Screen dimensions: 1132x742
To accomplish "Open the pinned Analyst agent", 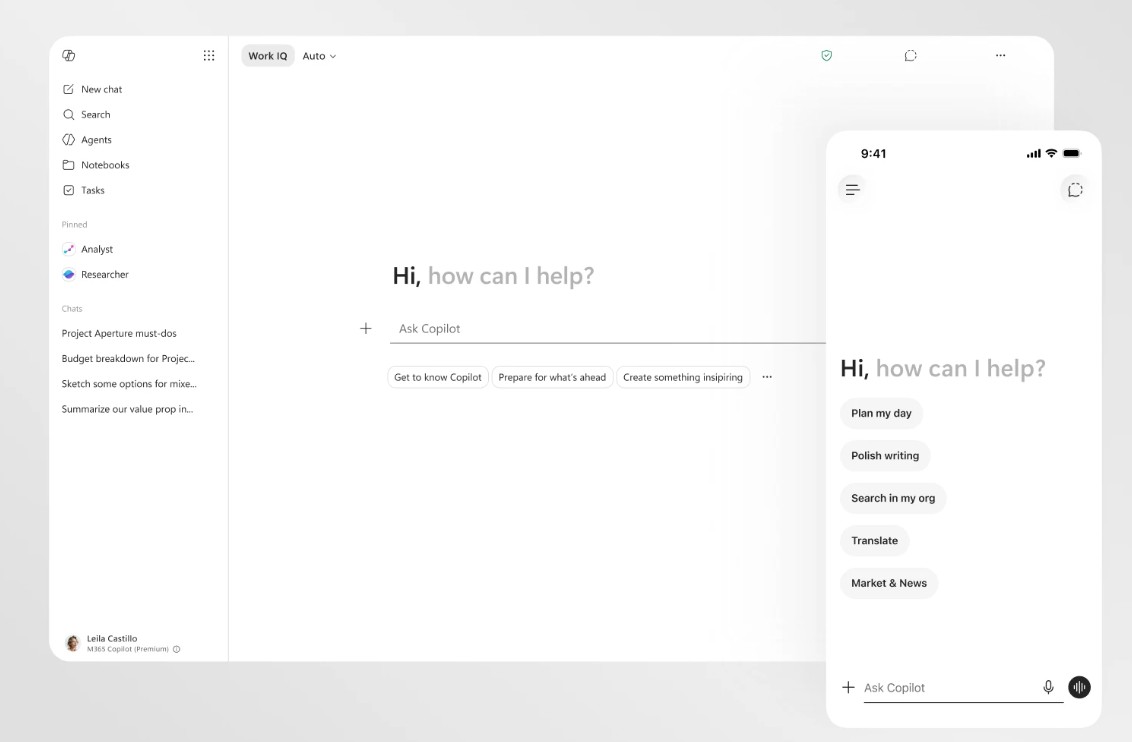I will 97,249.
